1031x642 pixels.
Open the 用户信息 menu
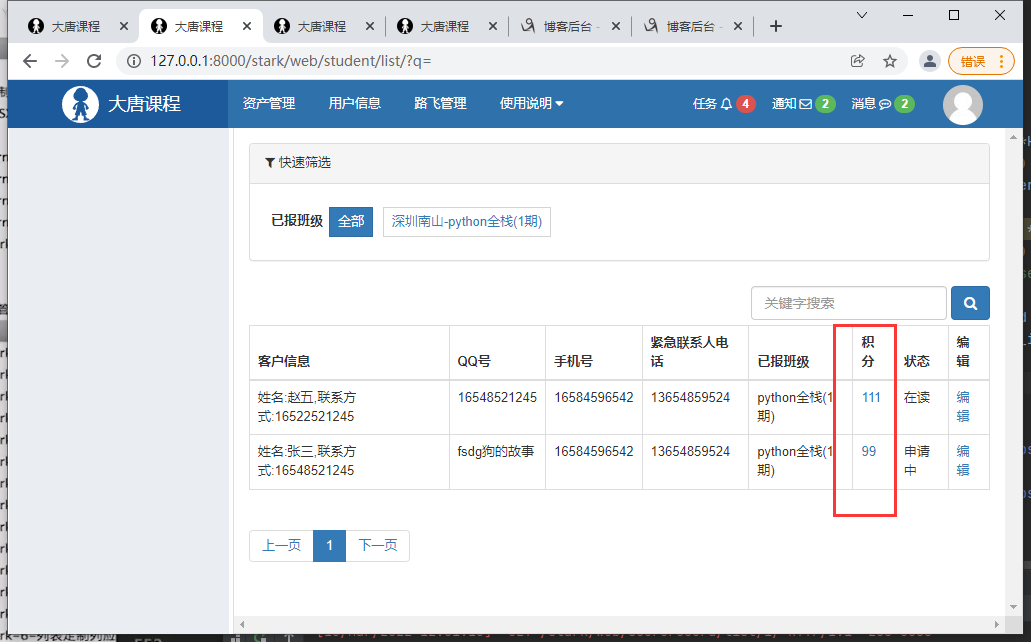point(355,103)
